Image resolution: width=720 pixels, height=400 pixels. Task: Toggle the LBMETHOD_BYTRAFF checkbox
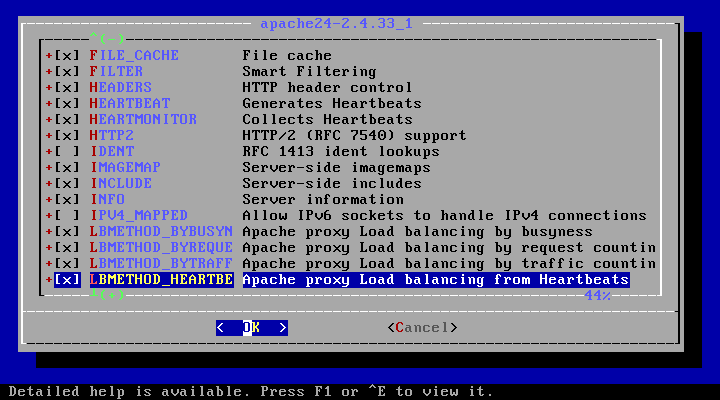[x=67, y=264]
